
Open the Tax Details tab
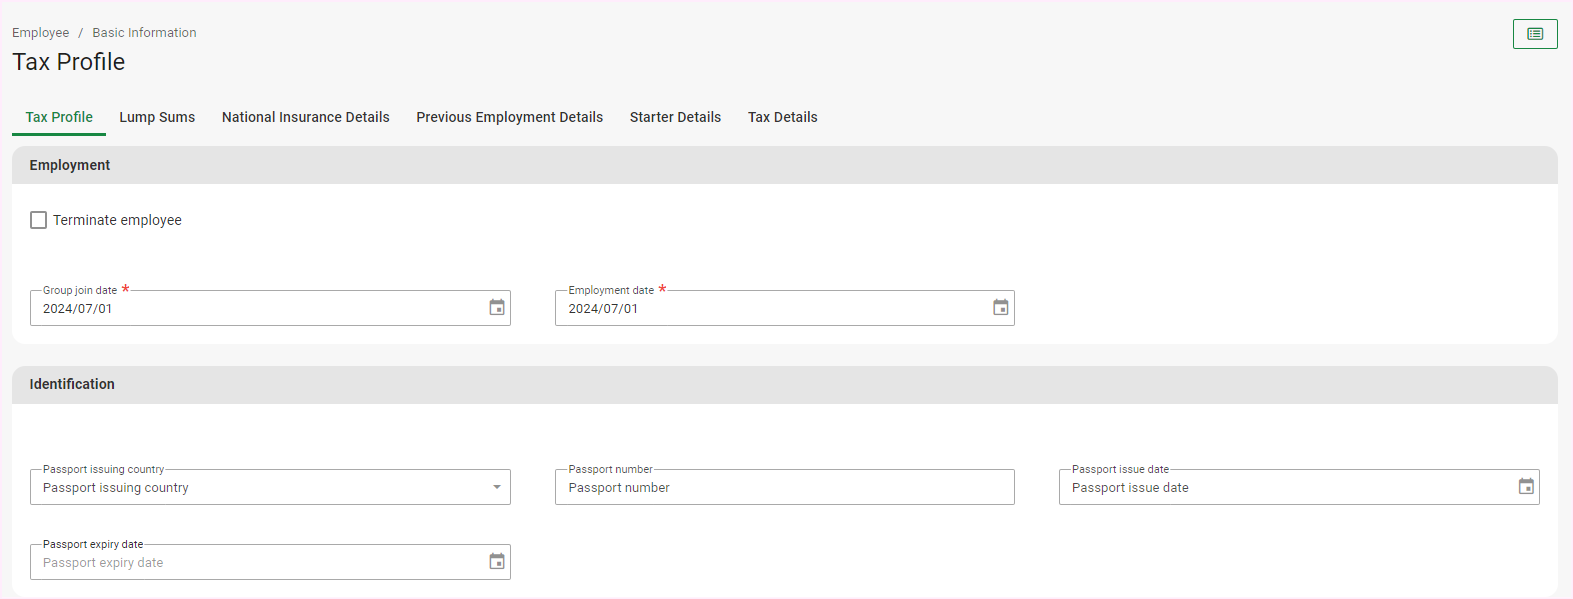782,117
